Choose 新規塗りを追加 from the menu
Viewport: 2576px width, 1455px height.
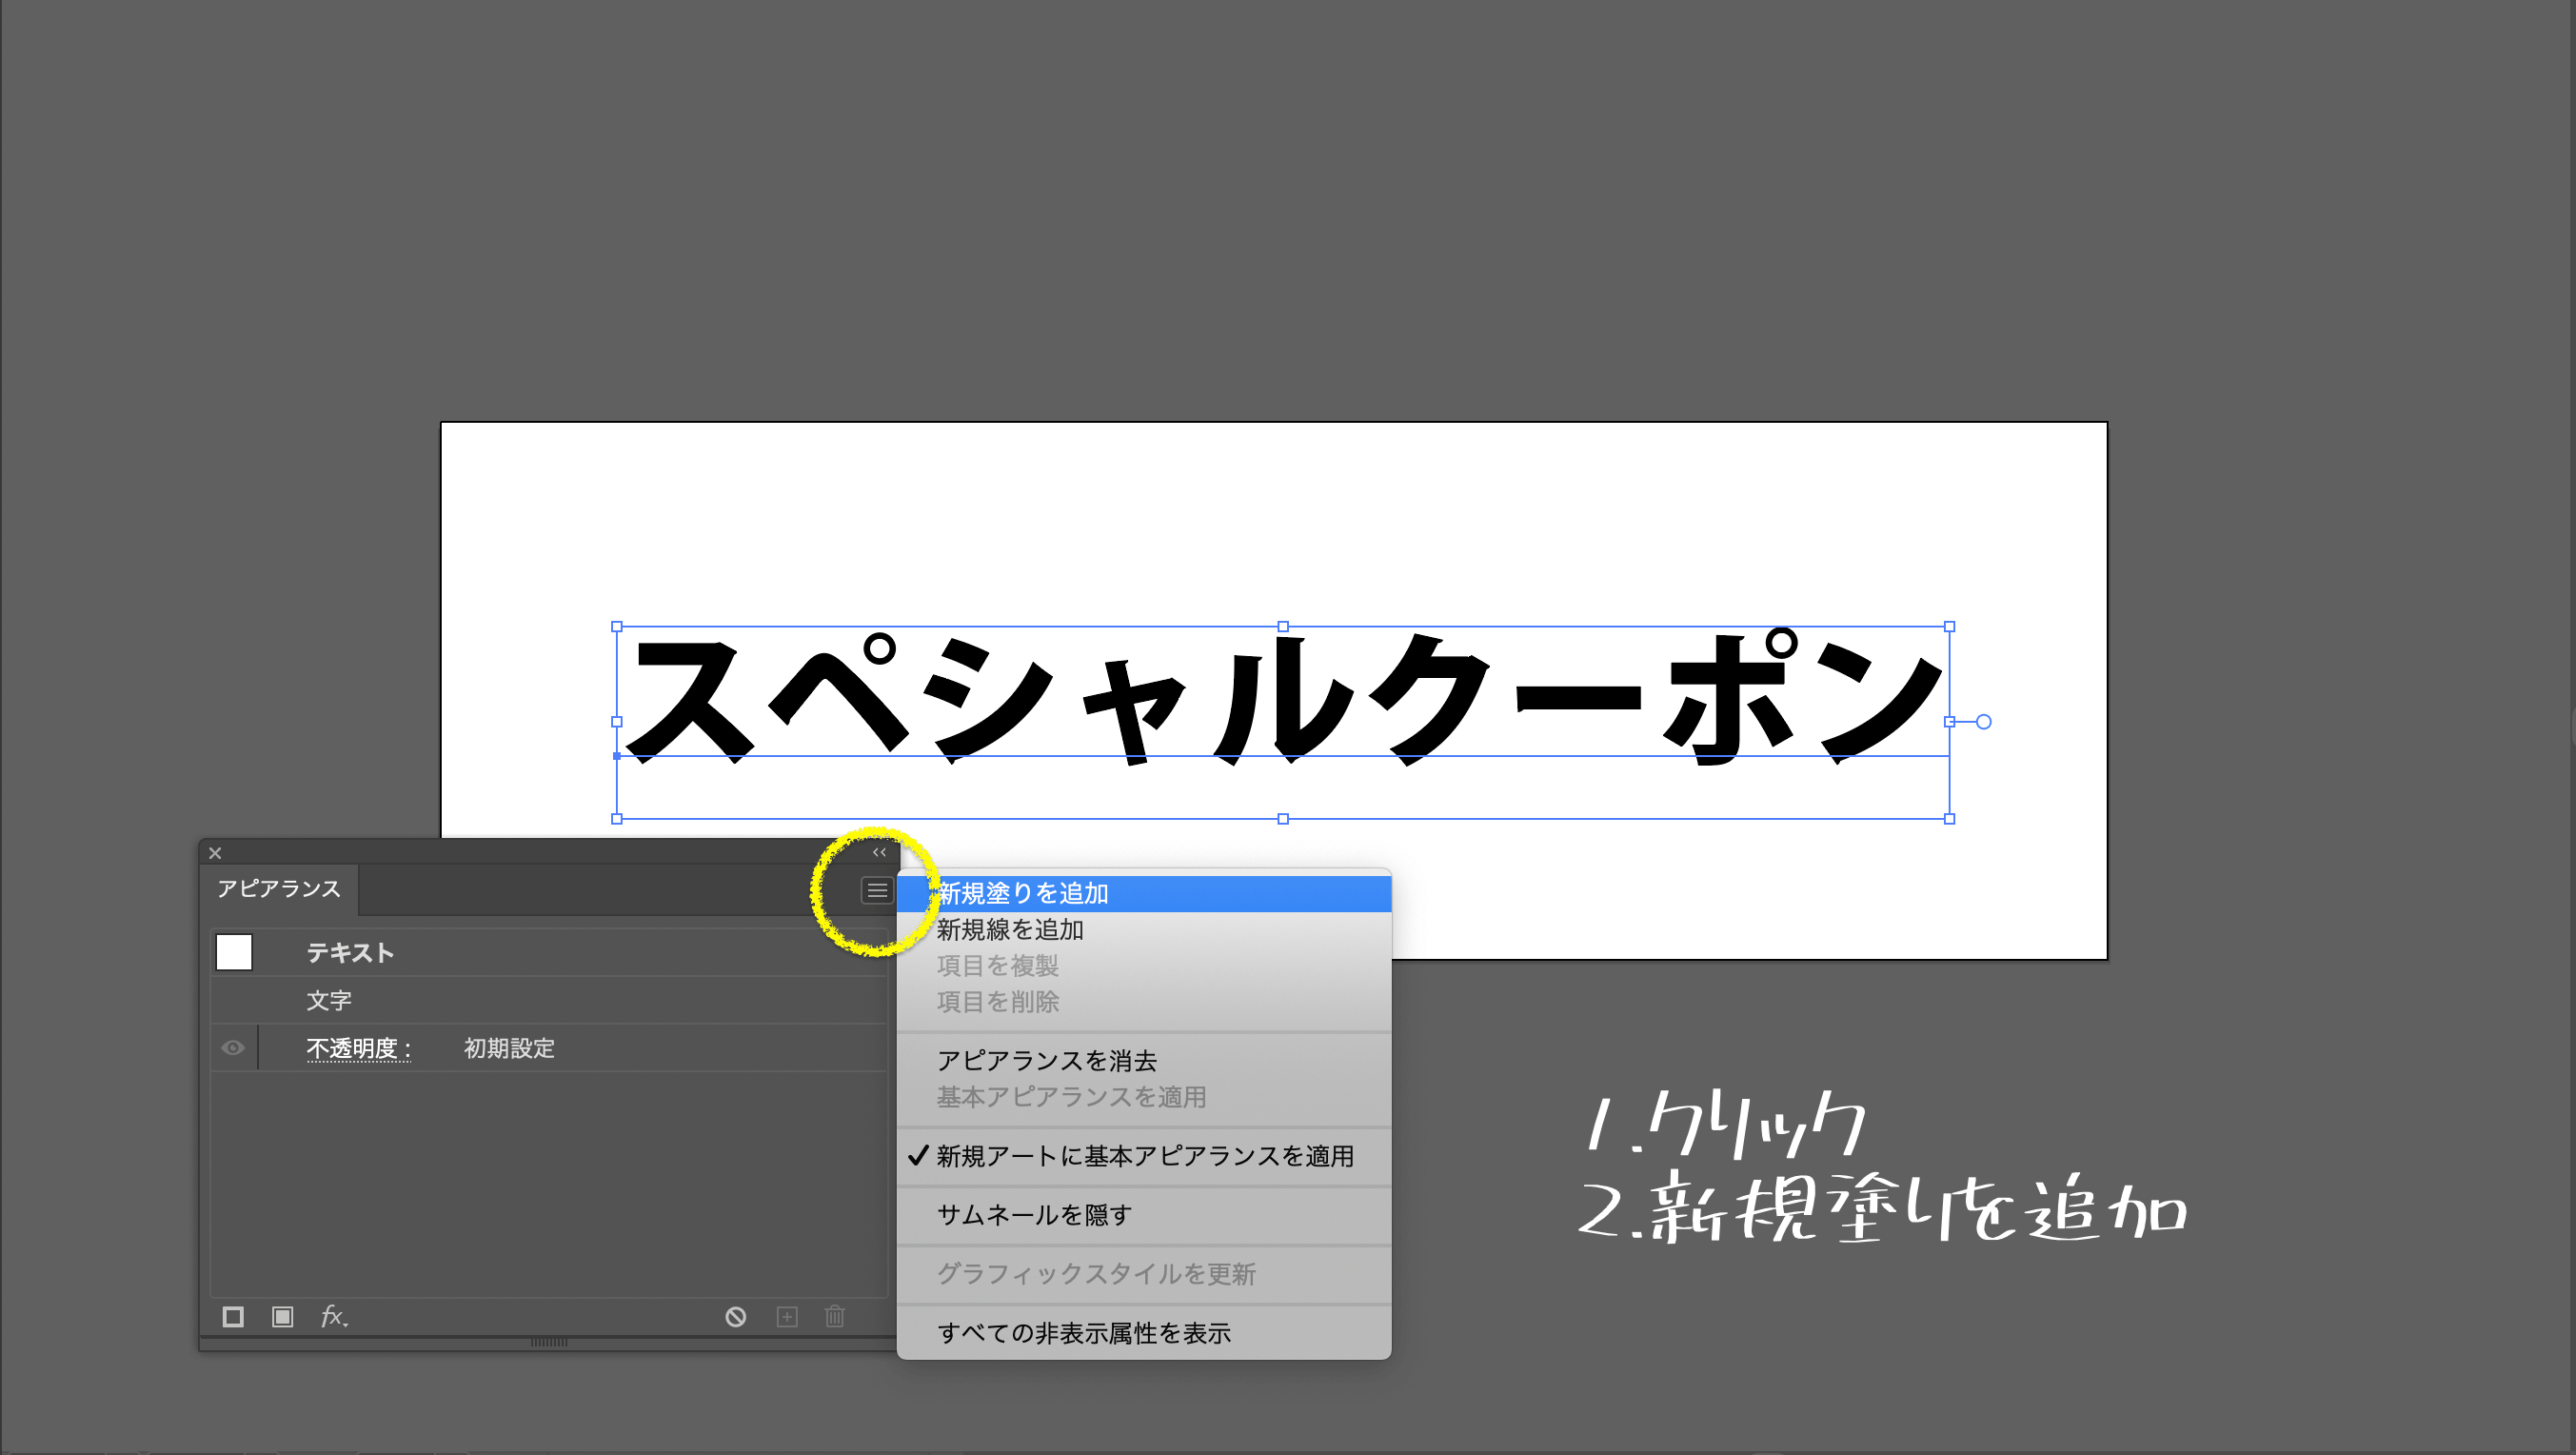click(x=1144, y=893)
